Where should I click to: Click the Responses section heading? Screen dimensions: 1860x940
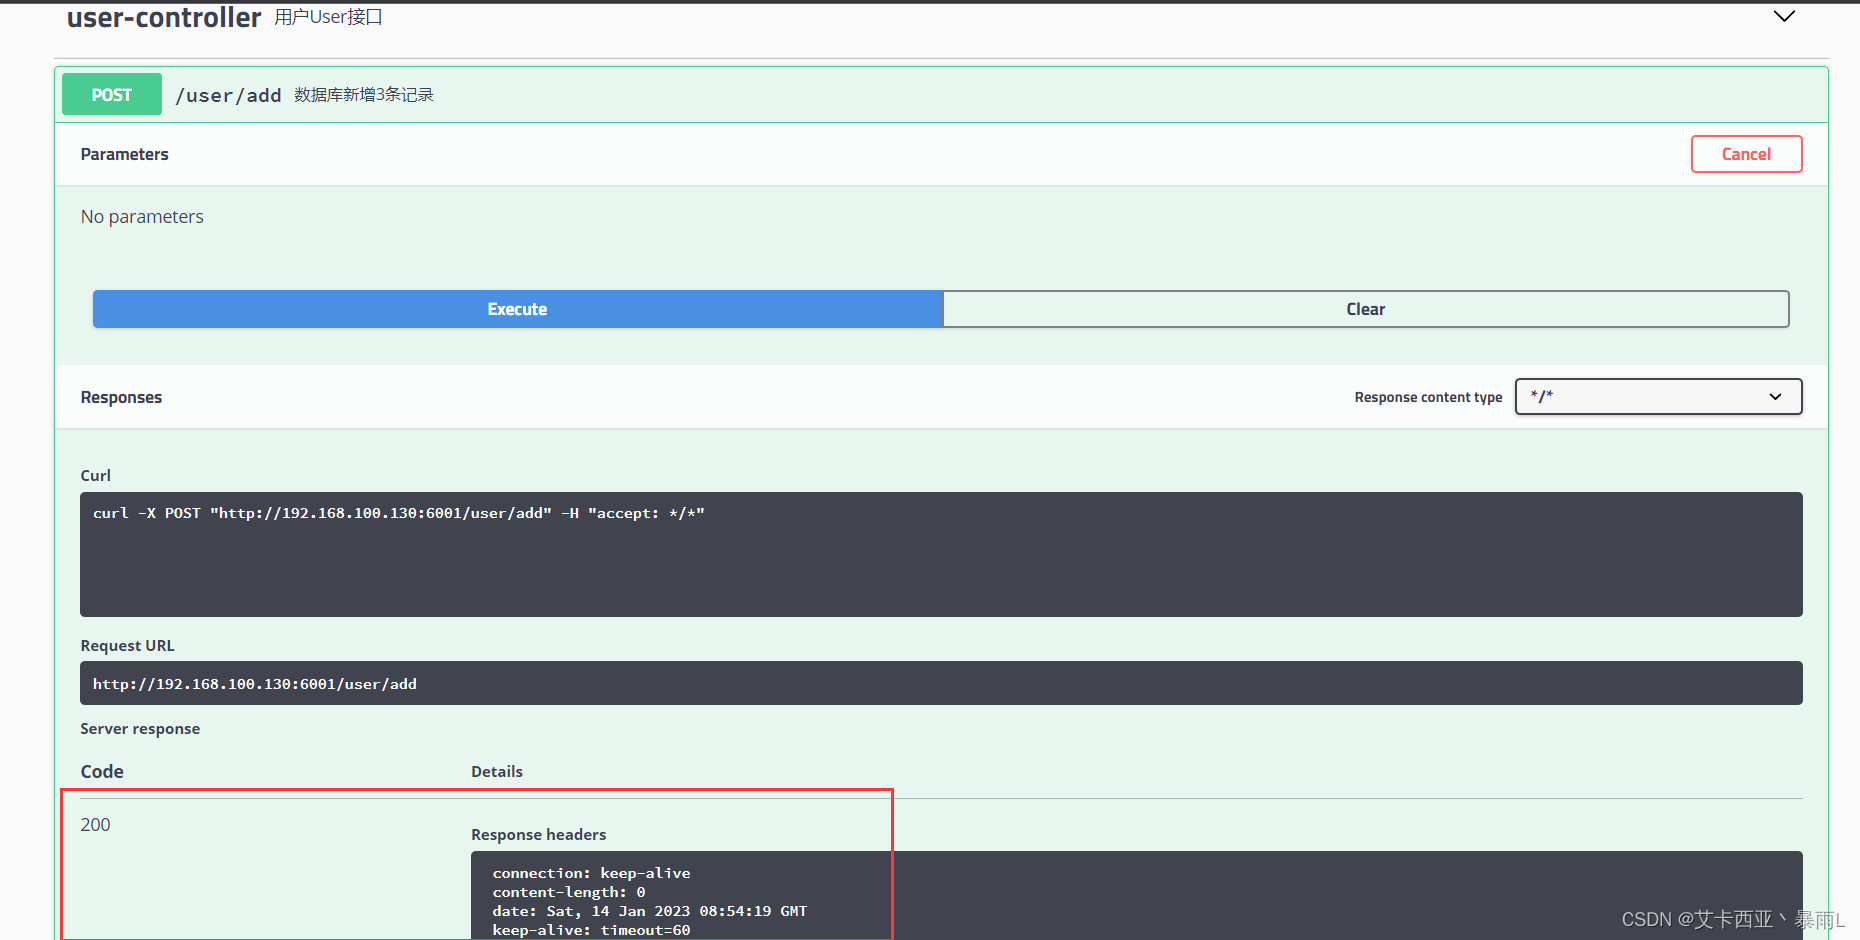(121, 397)
